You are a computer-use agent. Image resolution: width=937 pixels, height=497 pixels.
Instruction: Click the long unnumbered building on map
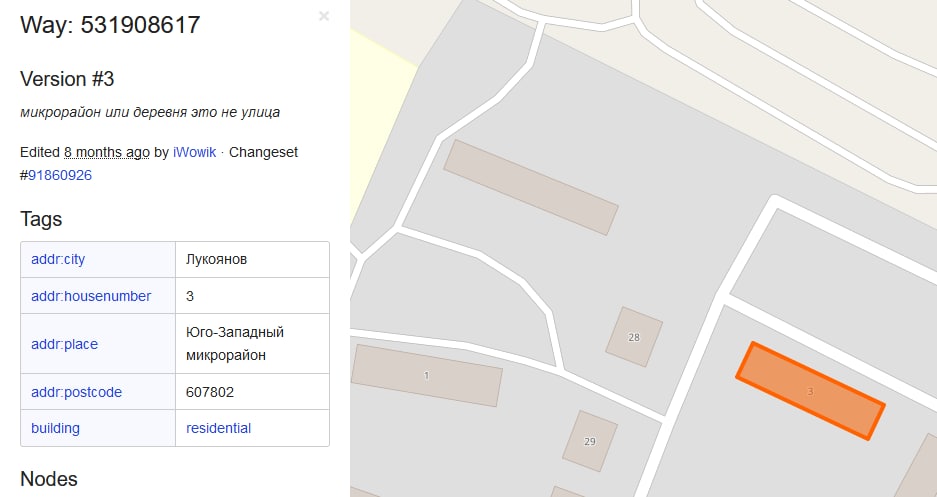coord(531,188)
